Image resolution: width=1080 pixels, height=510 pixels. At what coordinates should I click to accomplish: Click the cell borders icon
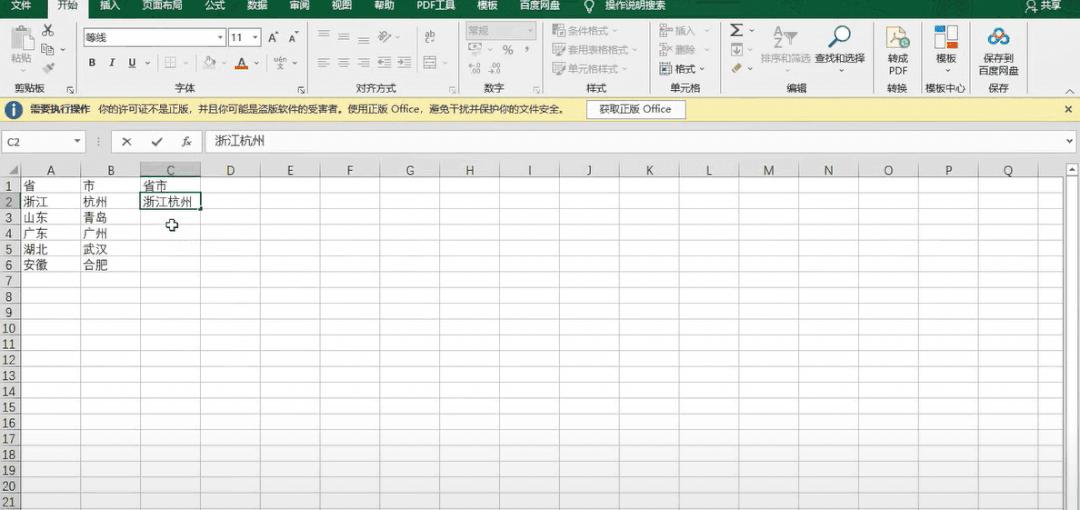click(x=169, y=63)
